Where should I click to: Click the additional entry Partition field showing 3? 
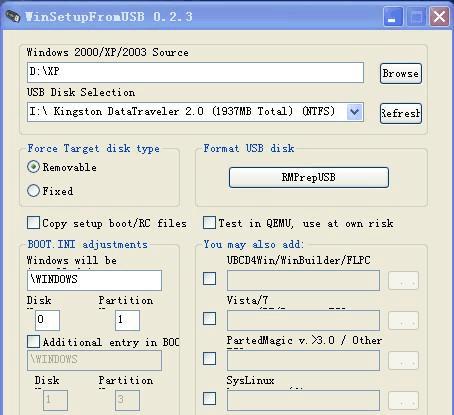(x=127, y=400)
